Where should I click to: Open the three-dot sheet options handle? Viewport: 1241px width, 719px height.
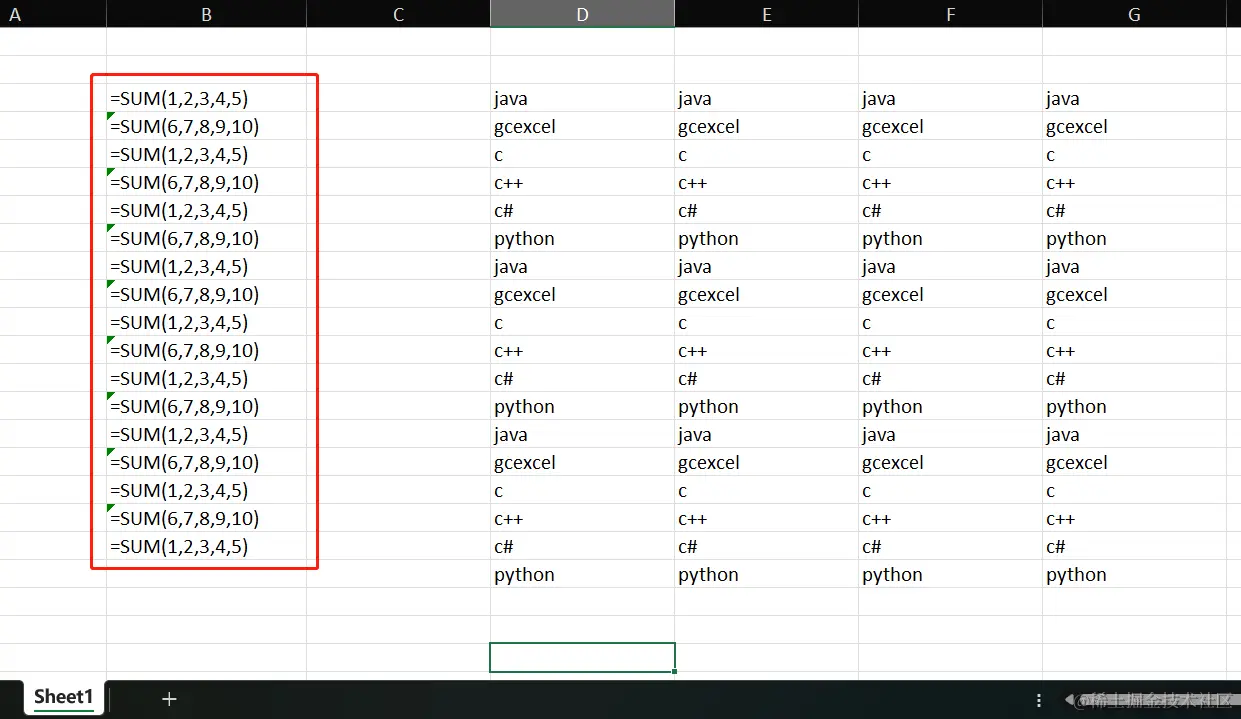[x=1039, y=700]
